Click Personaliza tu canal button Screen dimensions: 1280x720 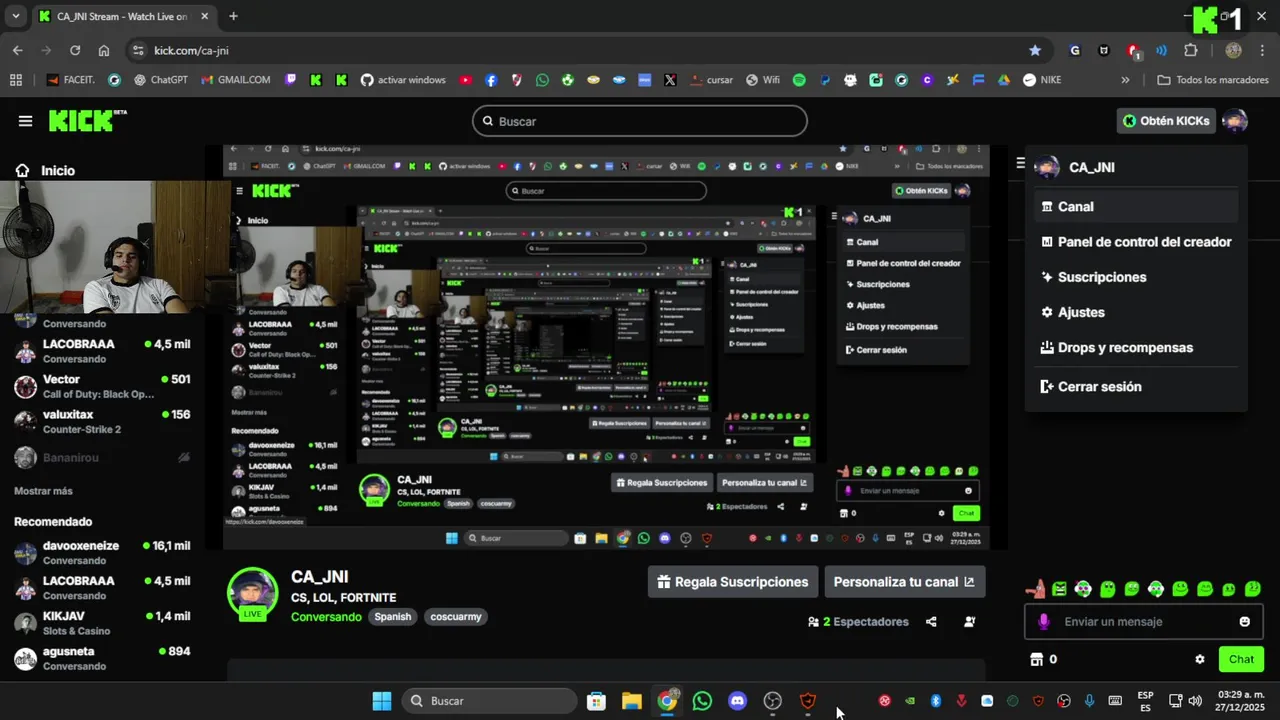(x=904, y=582)
